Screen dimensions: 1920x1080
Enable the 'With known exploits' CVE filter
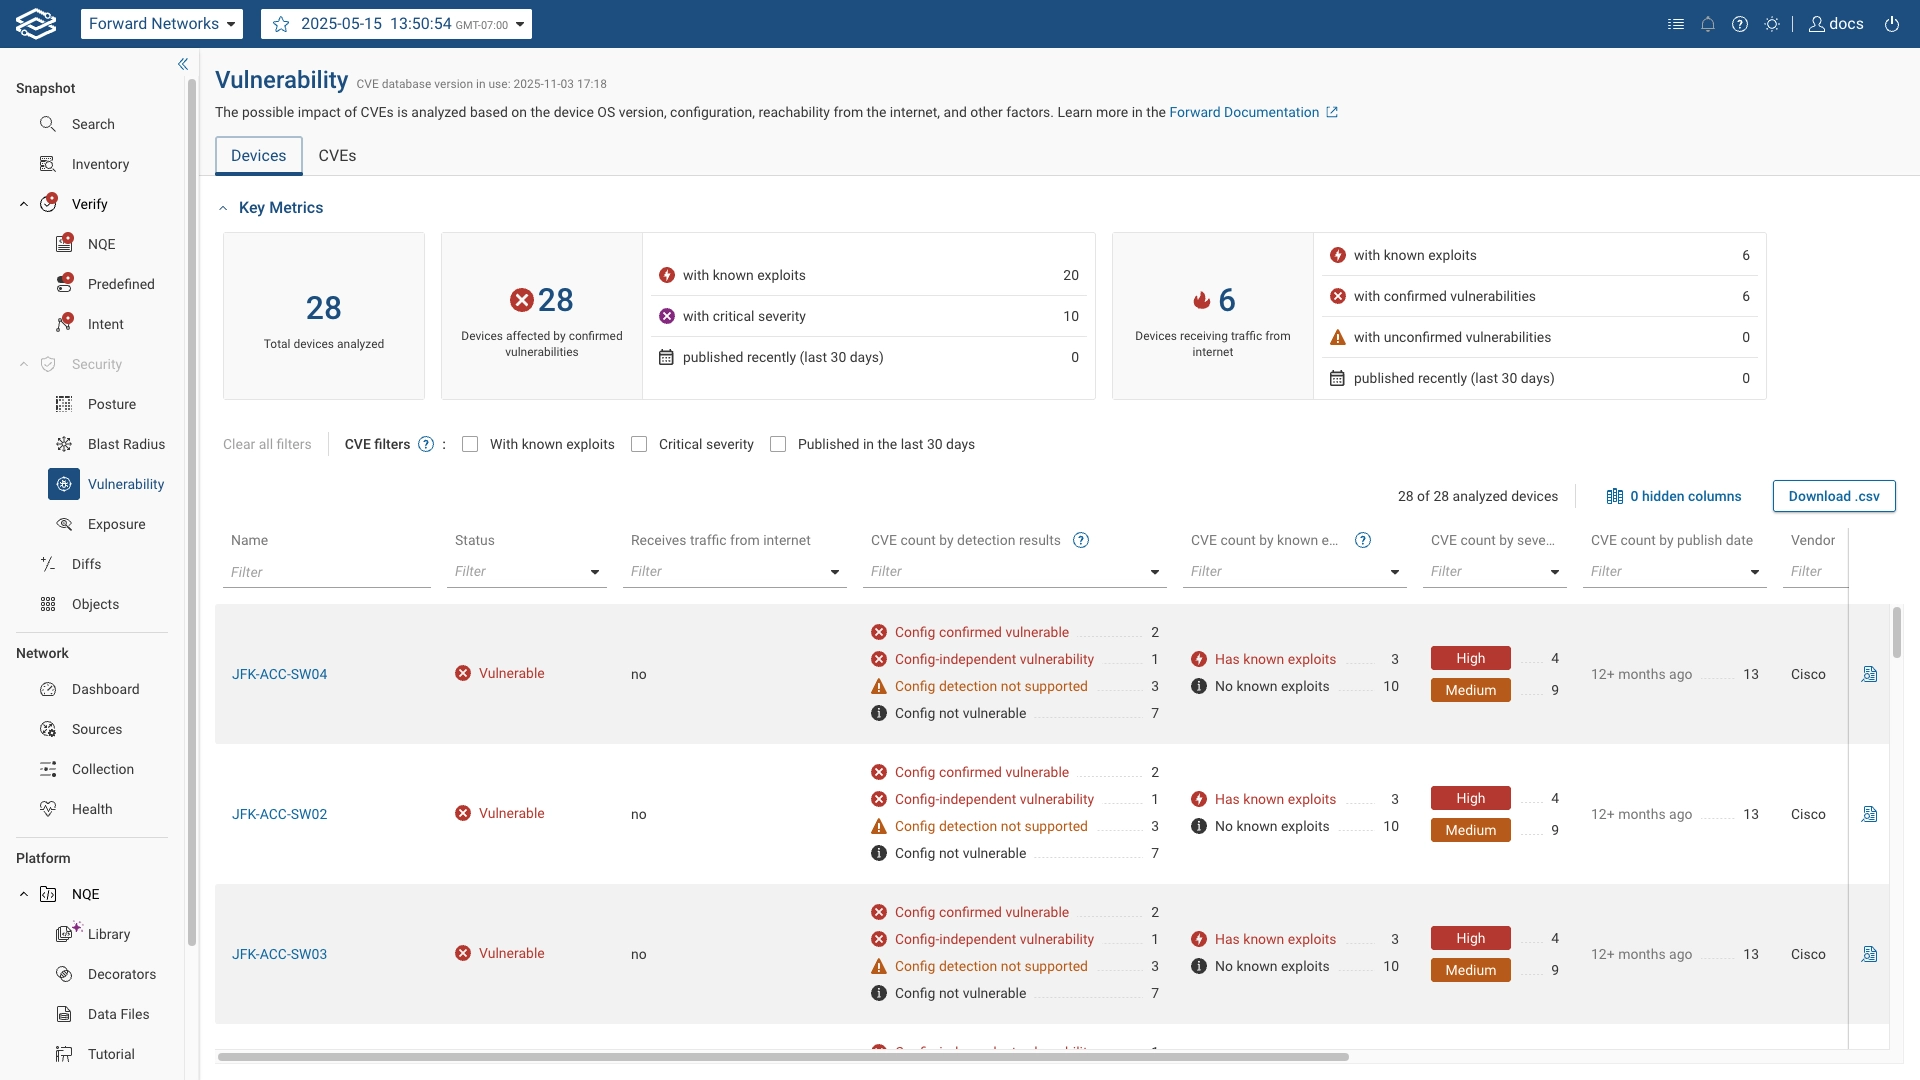click(x=470, y=444)
